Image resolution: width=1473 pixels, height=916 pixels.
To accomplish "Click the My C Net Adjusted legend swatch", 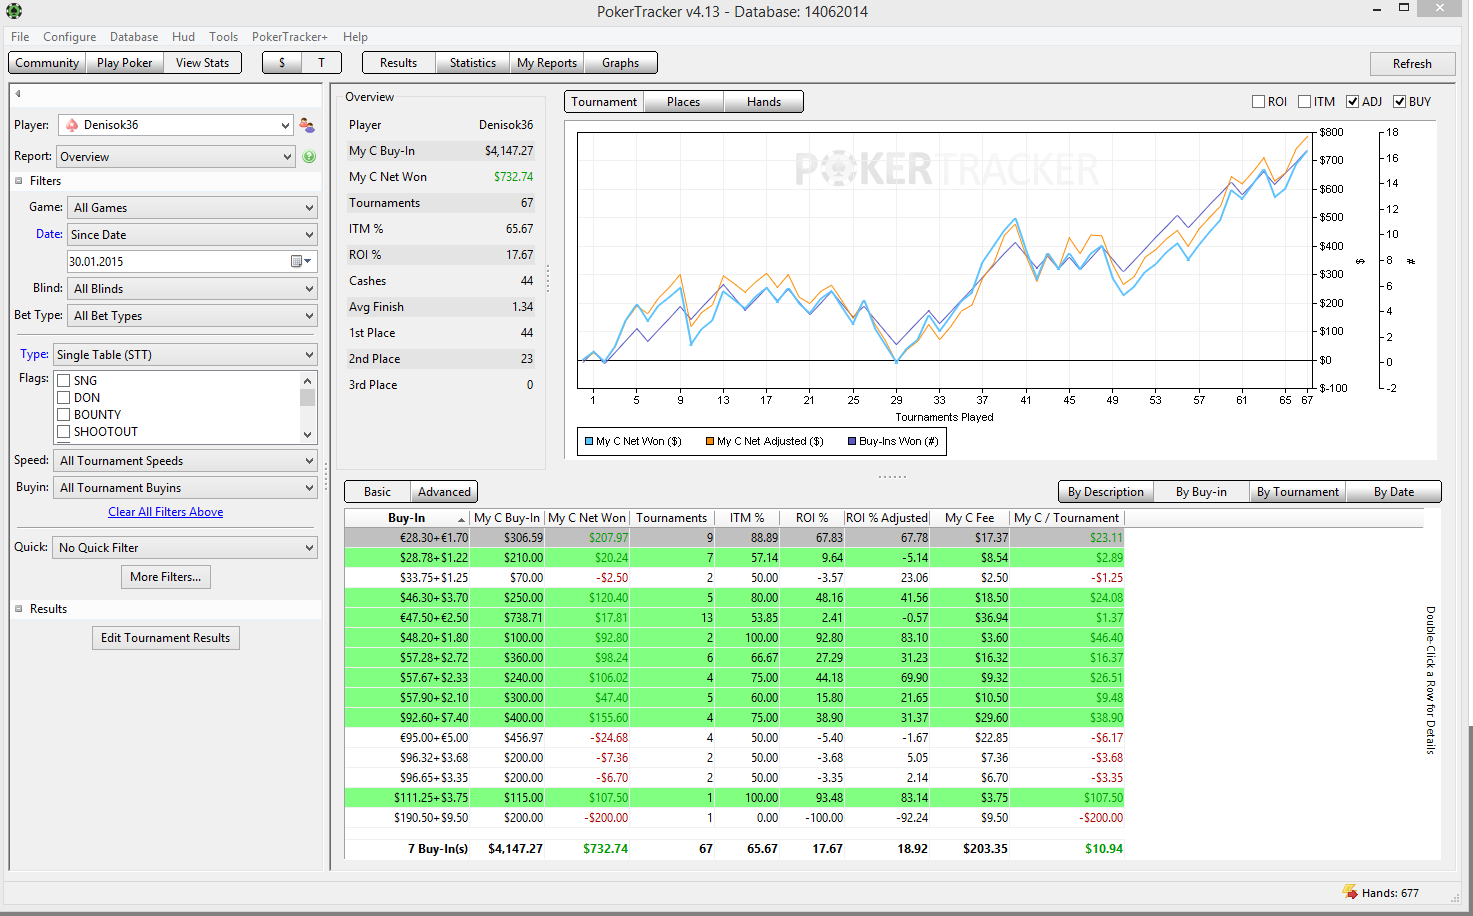I will tap(710, 441).
